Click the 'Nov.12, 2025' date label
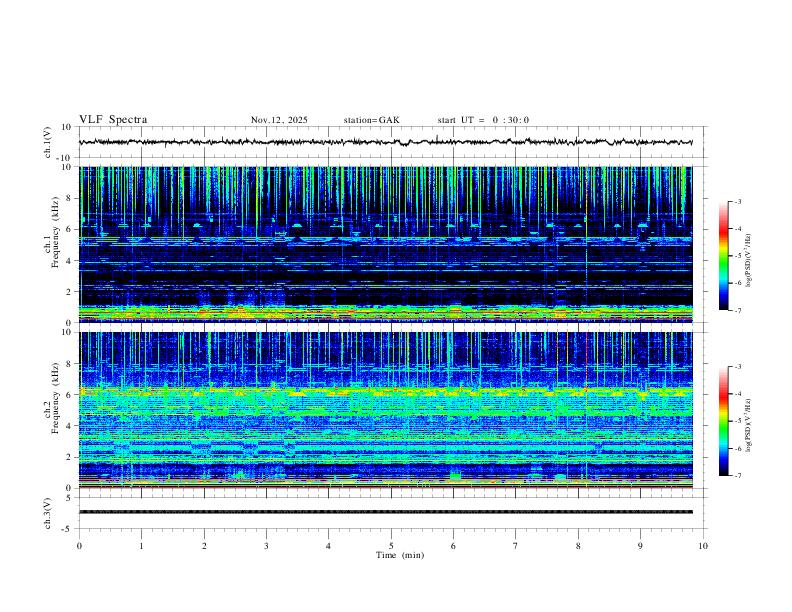The height and width of the screenshot is (612, 792). click(x=279, y=120)
